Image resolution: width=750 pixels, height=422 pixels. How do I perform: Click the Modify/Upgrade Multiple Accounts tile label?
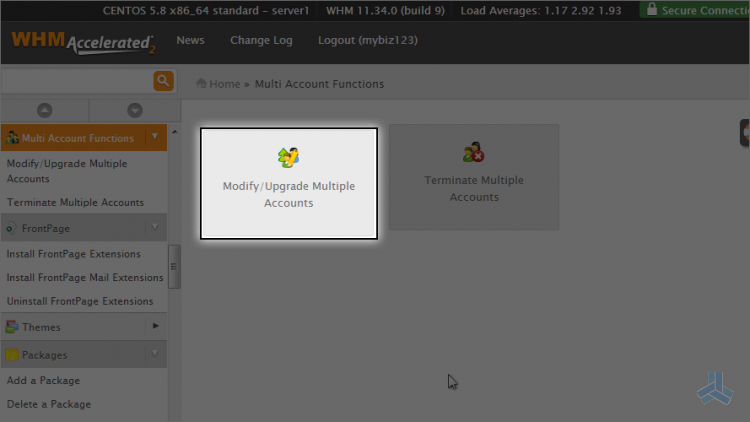(x=288, y=194)
